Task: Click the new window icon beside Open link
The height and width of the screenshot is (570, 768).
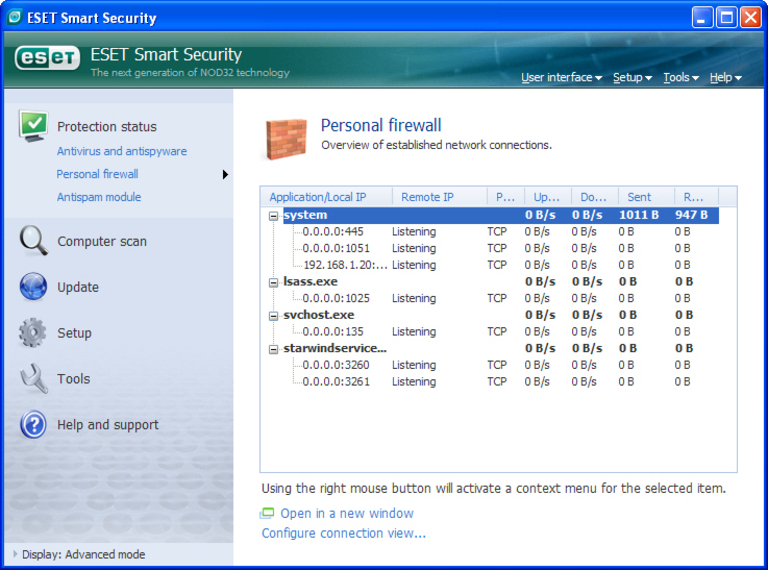Action: tap(267, 513)
